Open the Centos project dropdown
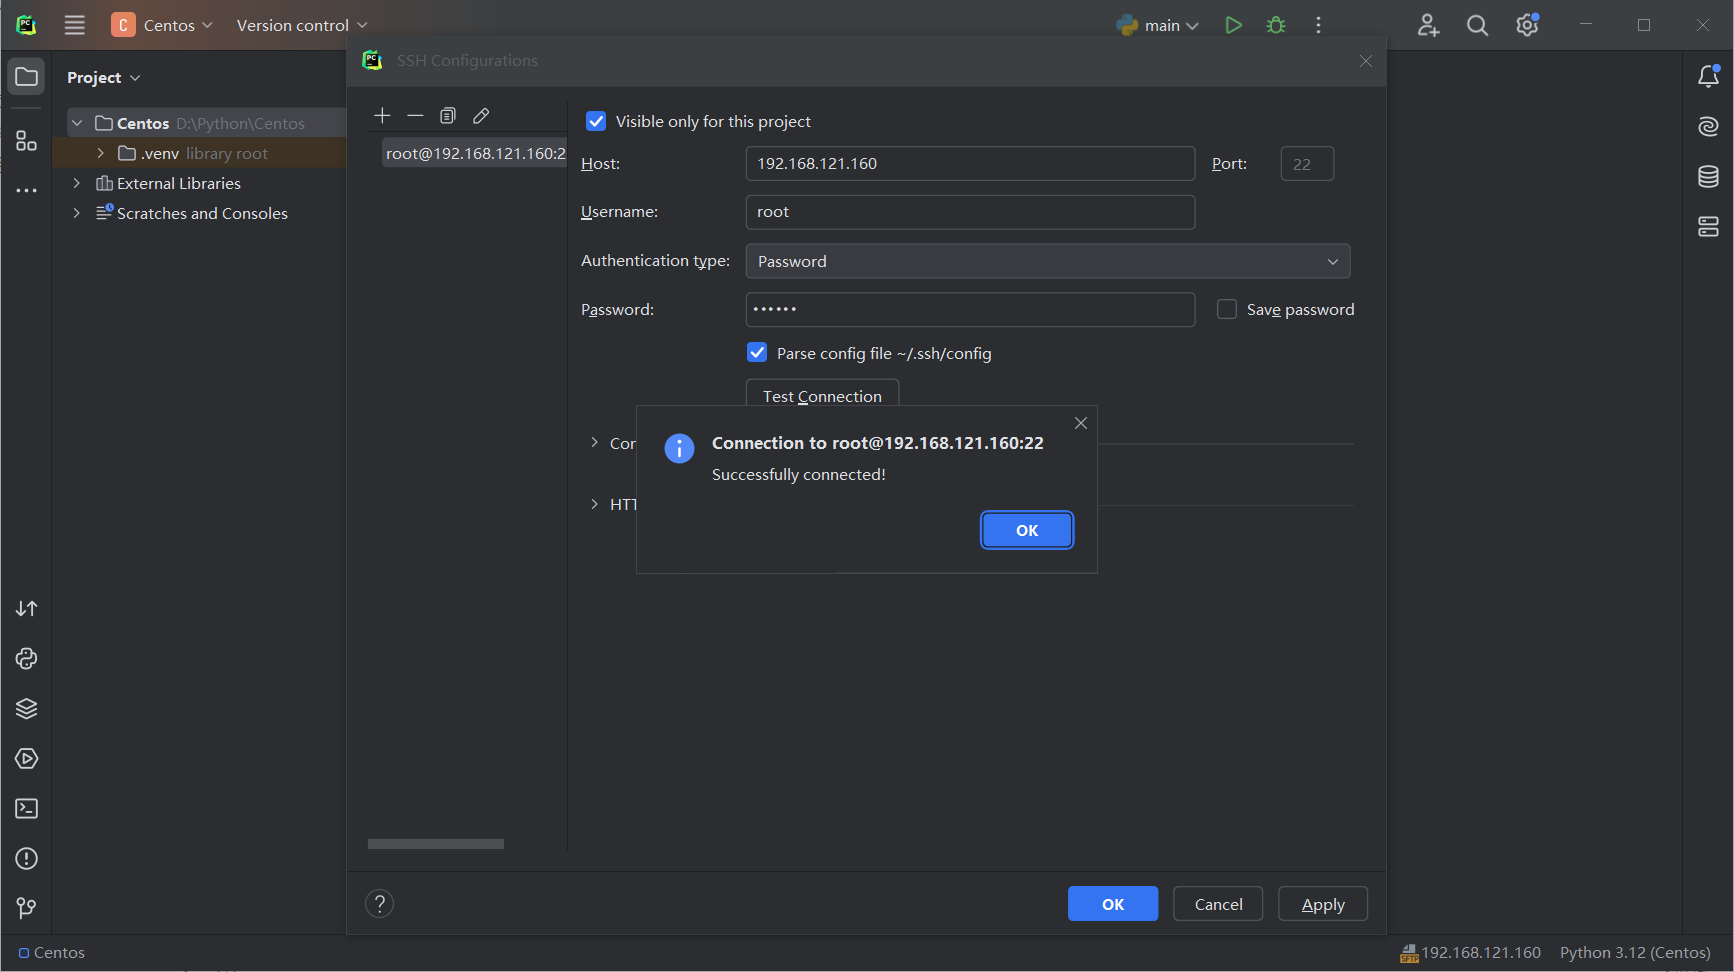This screenshot has width=1734, height=972. point(162,25)
